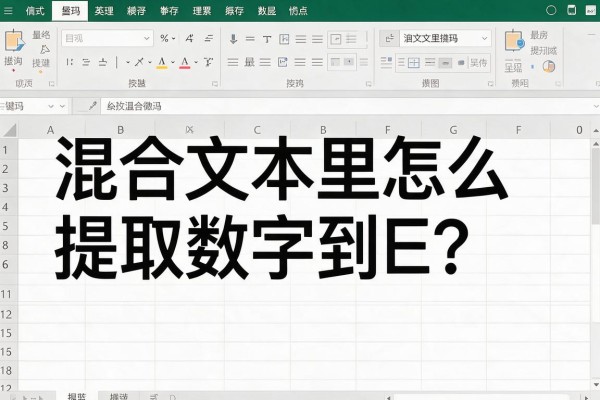600x400 pixels.
Task: Click the blue grid table icon in styles group
Action: coord(414,62)
